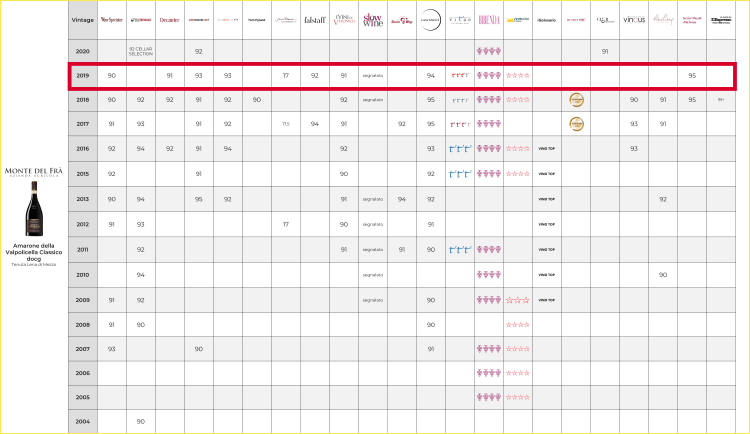The width and height of the screenshot is (750, 434).
Task: Click blue Vitae icons in 2016 row
Action: (x=460, y=149)
